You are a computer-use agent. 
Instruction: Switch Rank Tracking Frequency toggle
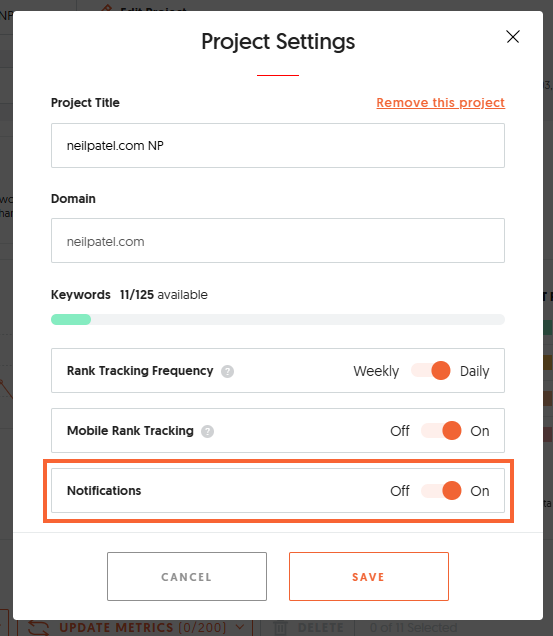(430, 370)
